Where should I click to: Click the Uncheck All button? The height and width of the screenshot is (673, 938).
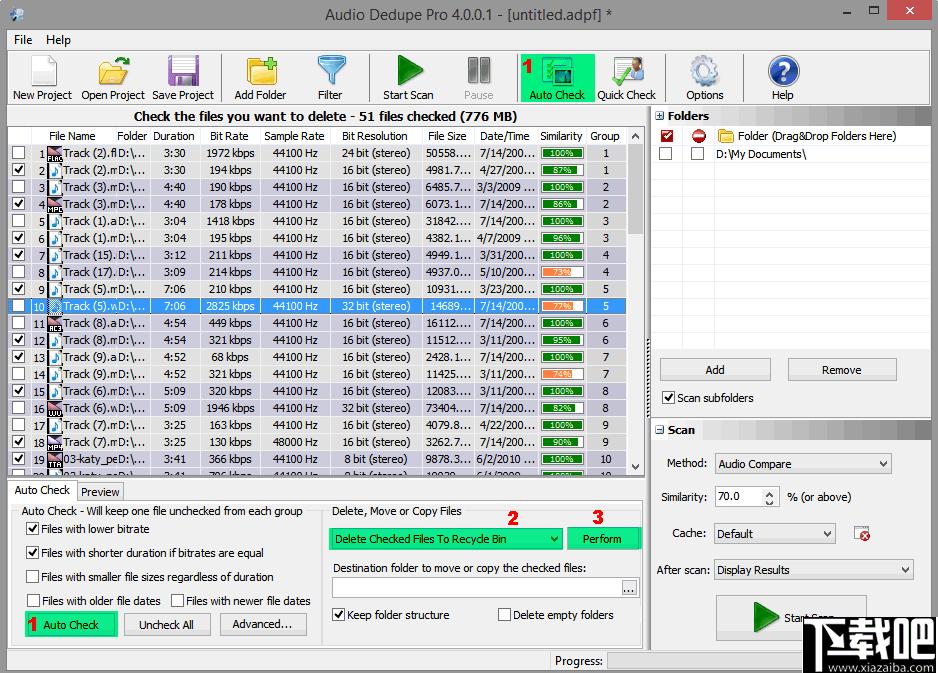pyautogui.click(x=166, y=625)
